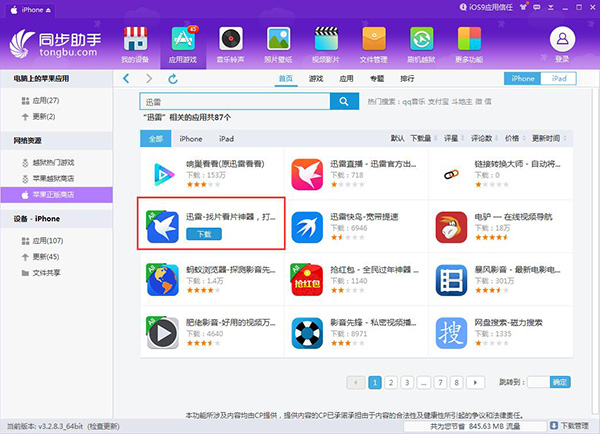The width and height of the screenshot is (600, 434).
Task: Open 链接转换大师 chain link app icon
Action: point(451,175)
